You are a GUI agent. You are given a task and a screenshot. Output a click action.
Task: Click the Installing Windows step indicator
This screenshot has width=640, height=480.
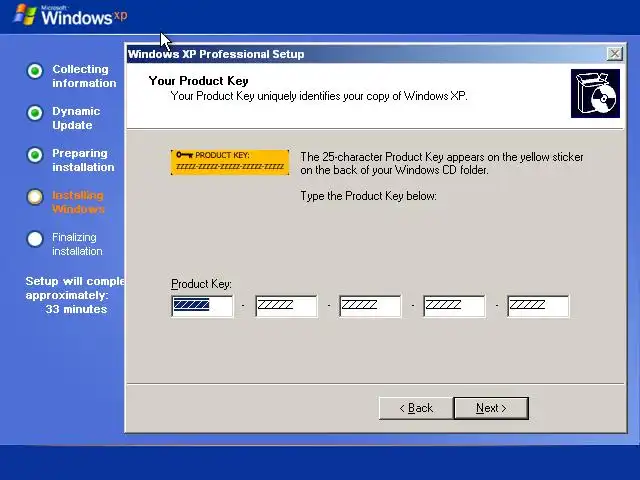point(35,197)
